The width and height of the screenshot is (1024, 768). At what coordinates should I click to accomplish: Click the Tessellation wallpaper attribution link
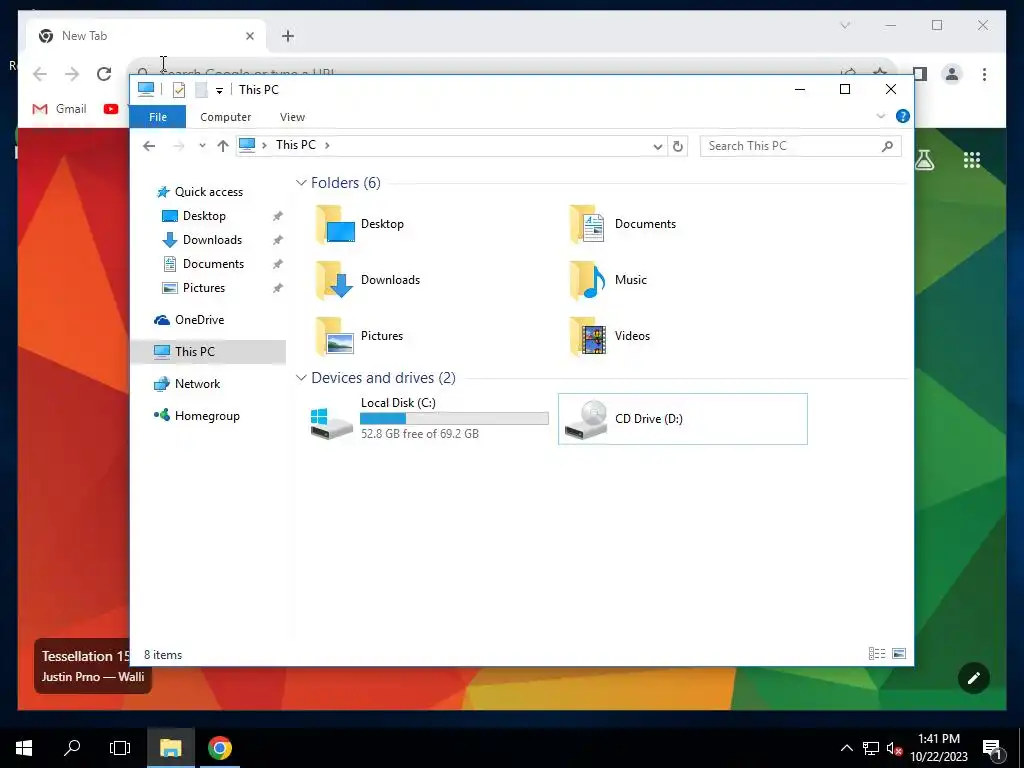[x=86, y=666]
